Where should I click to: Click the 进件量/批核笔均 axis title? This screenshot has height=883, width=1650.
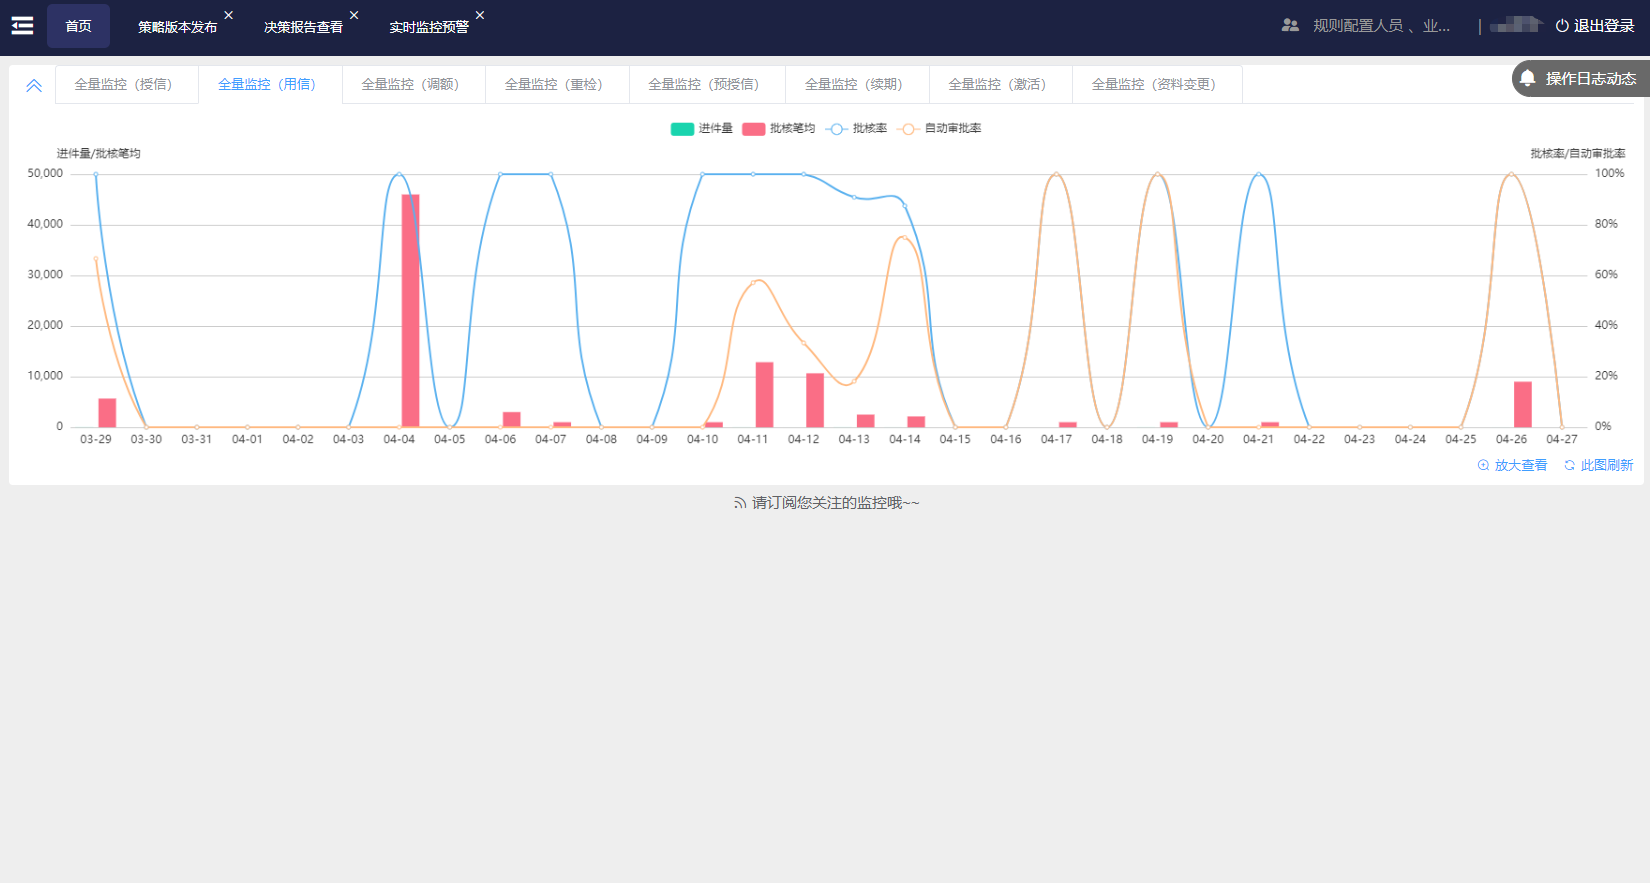[x=98, y=154]
